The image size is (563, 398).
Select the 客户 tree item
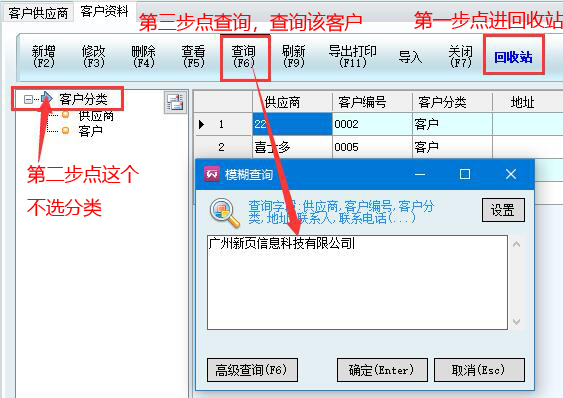[90, 131]
